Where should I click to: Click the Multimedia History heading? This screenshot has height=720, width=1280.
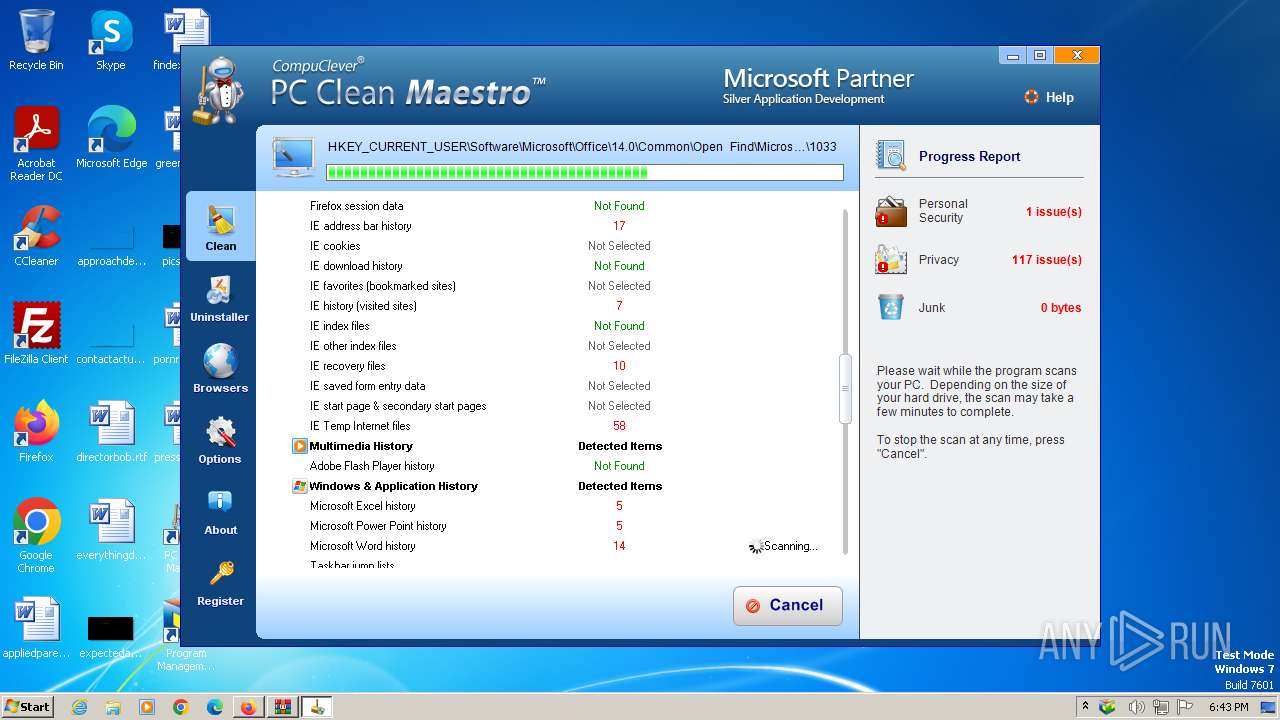point(361,446)
